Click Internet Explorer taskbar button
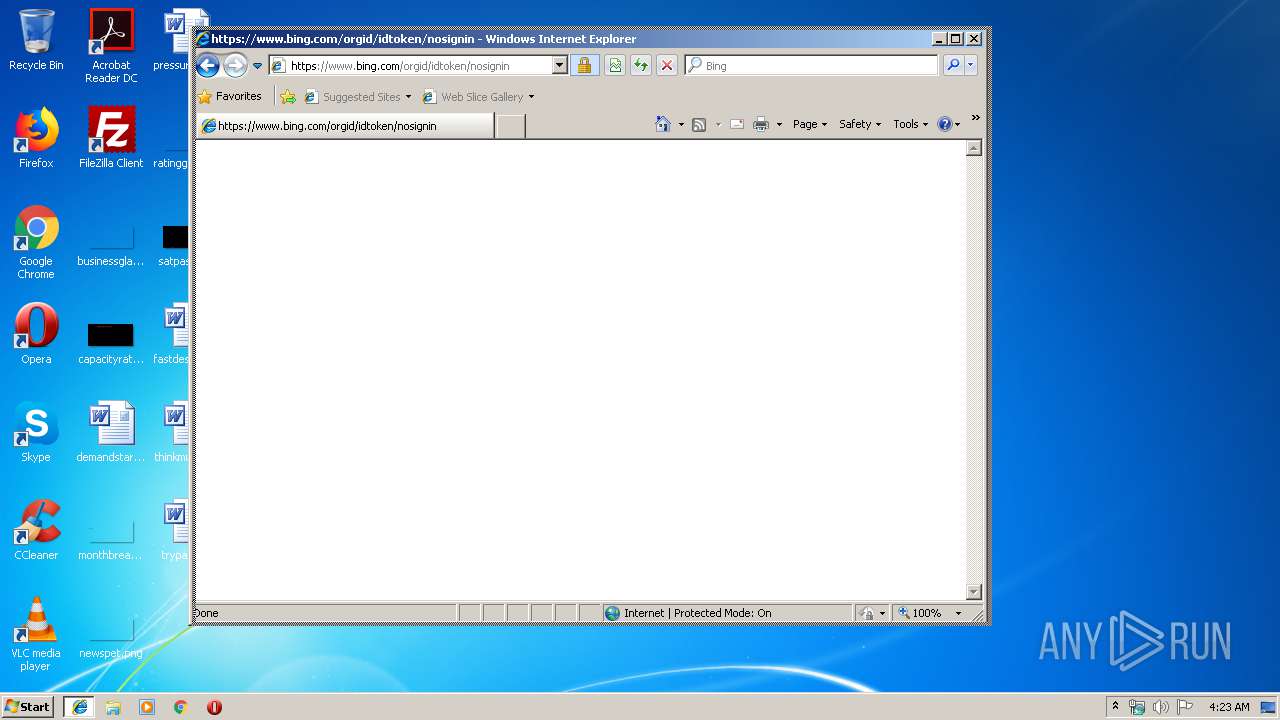 80,707
